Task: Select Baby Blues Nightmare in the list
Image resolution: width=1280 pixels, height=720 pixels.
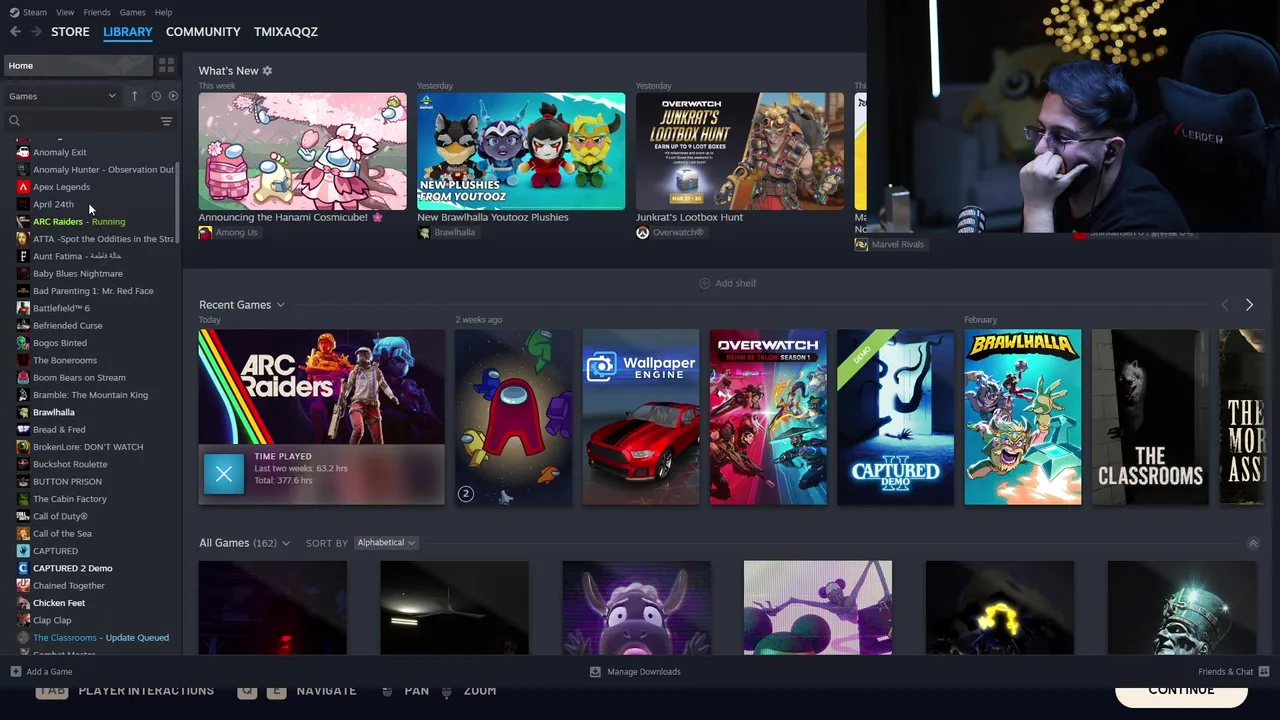Action: point(78,274)
